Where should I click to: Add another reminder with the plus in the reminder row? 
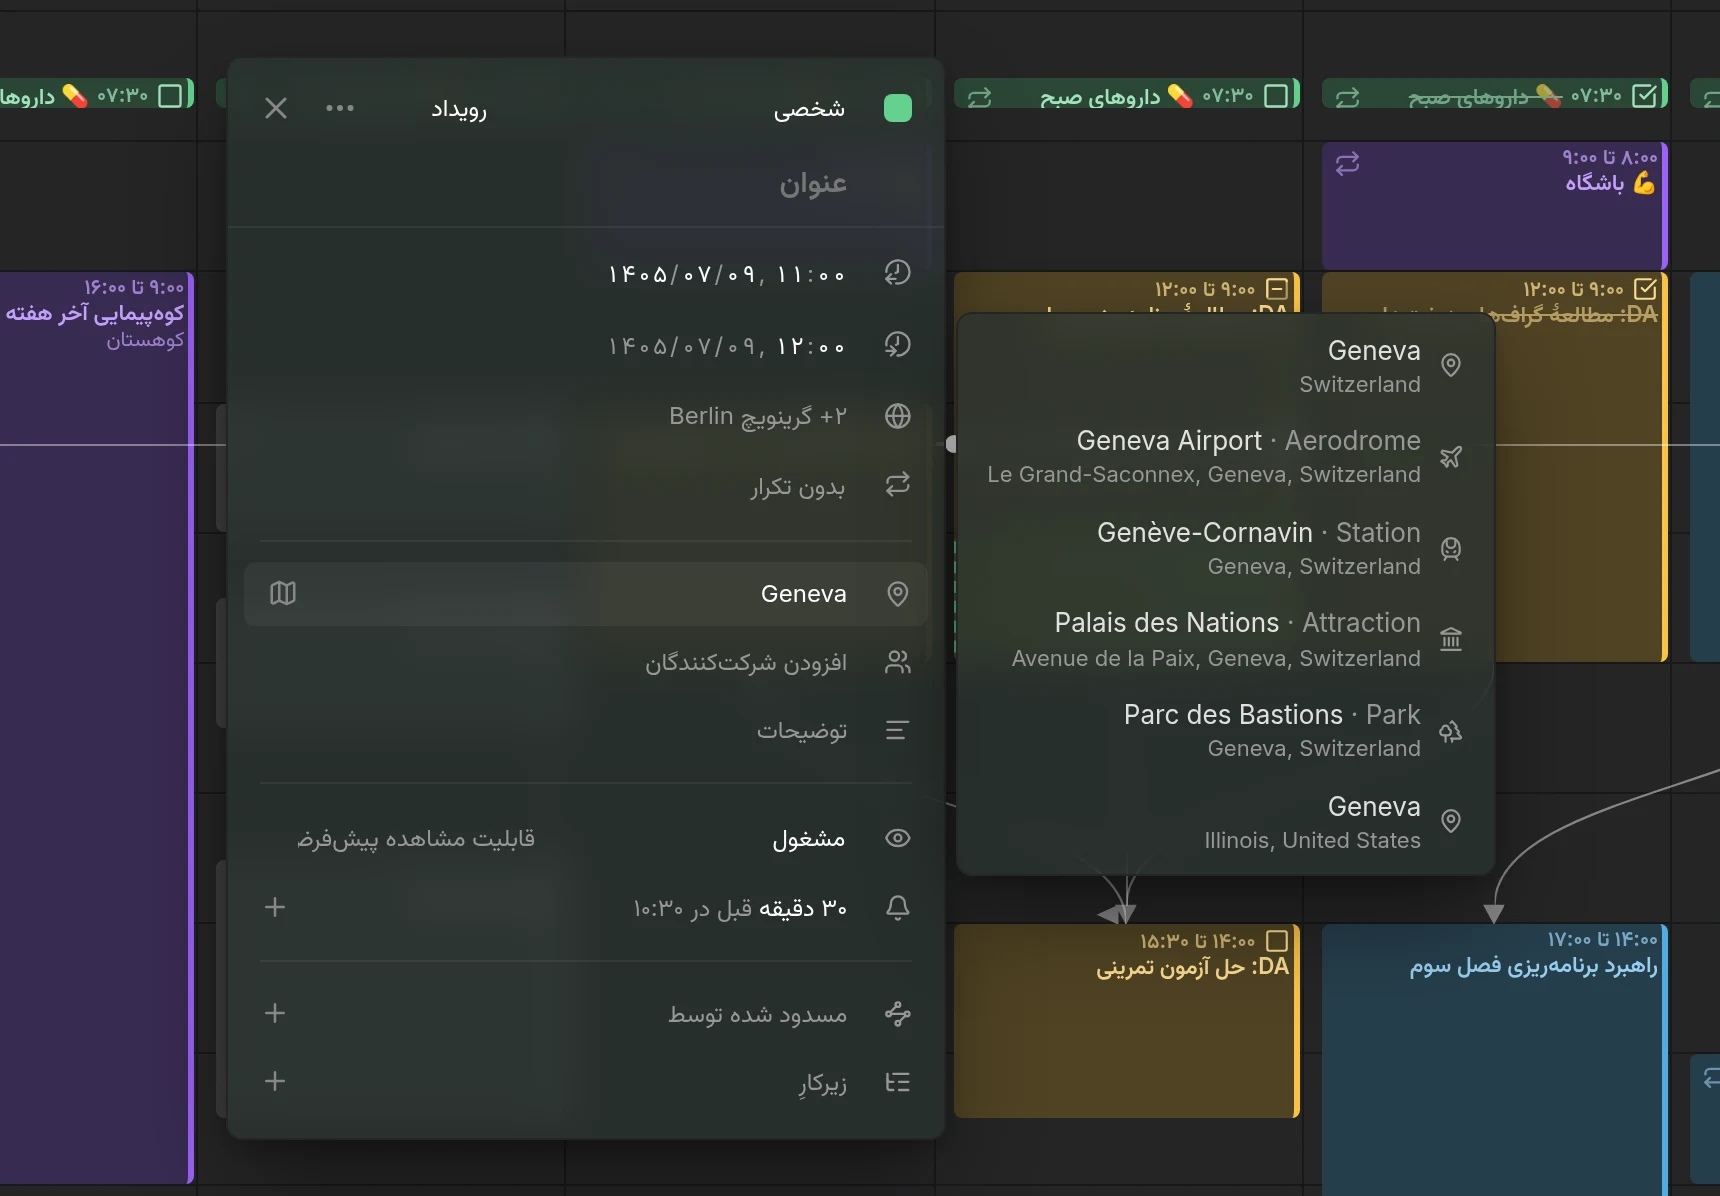tap(275, 907)
